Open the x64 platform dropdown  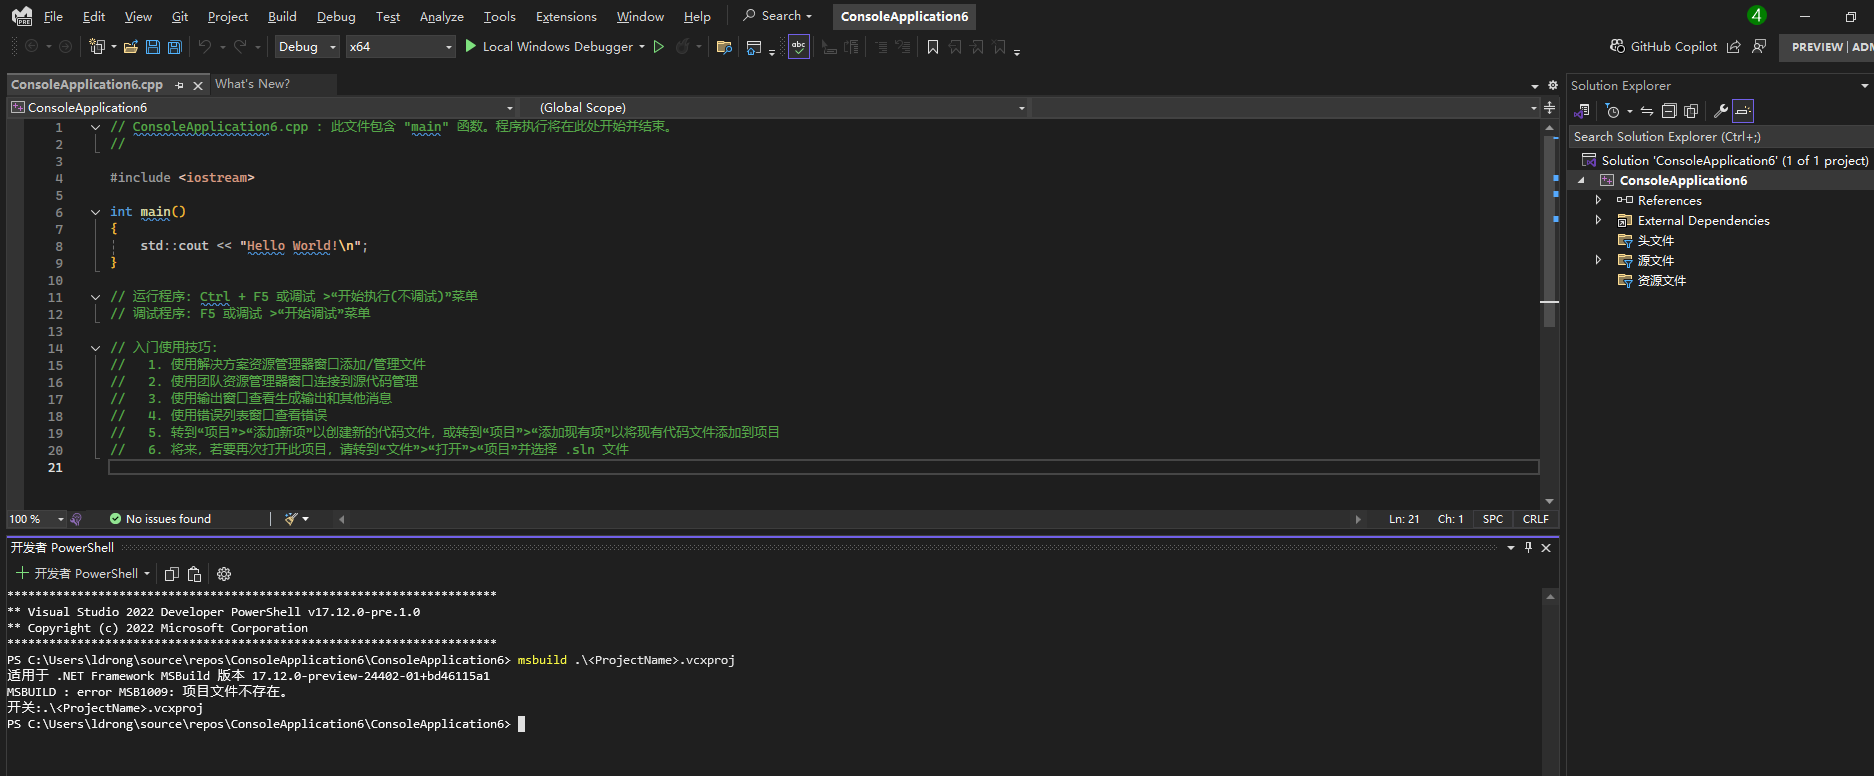[x=401, y=46]
